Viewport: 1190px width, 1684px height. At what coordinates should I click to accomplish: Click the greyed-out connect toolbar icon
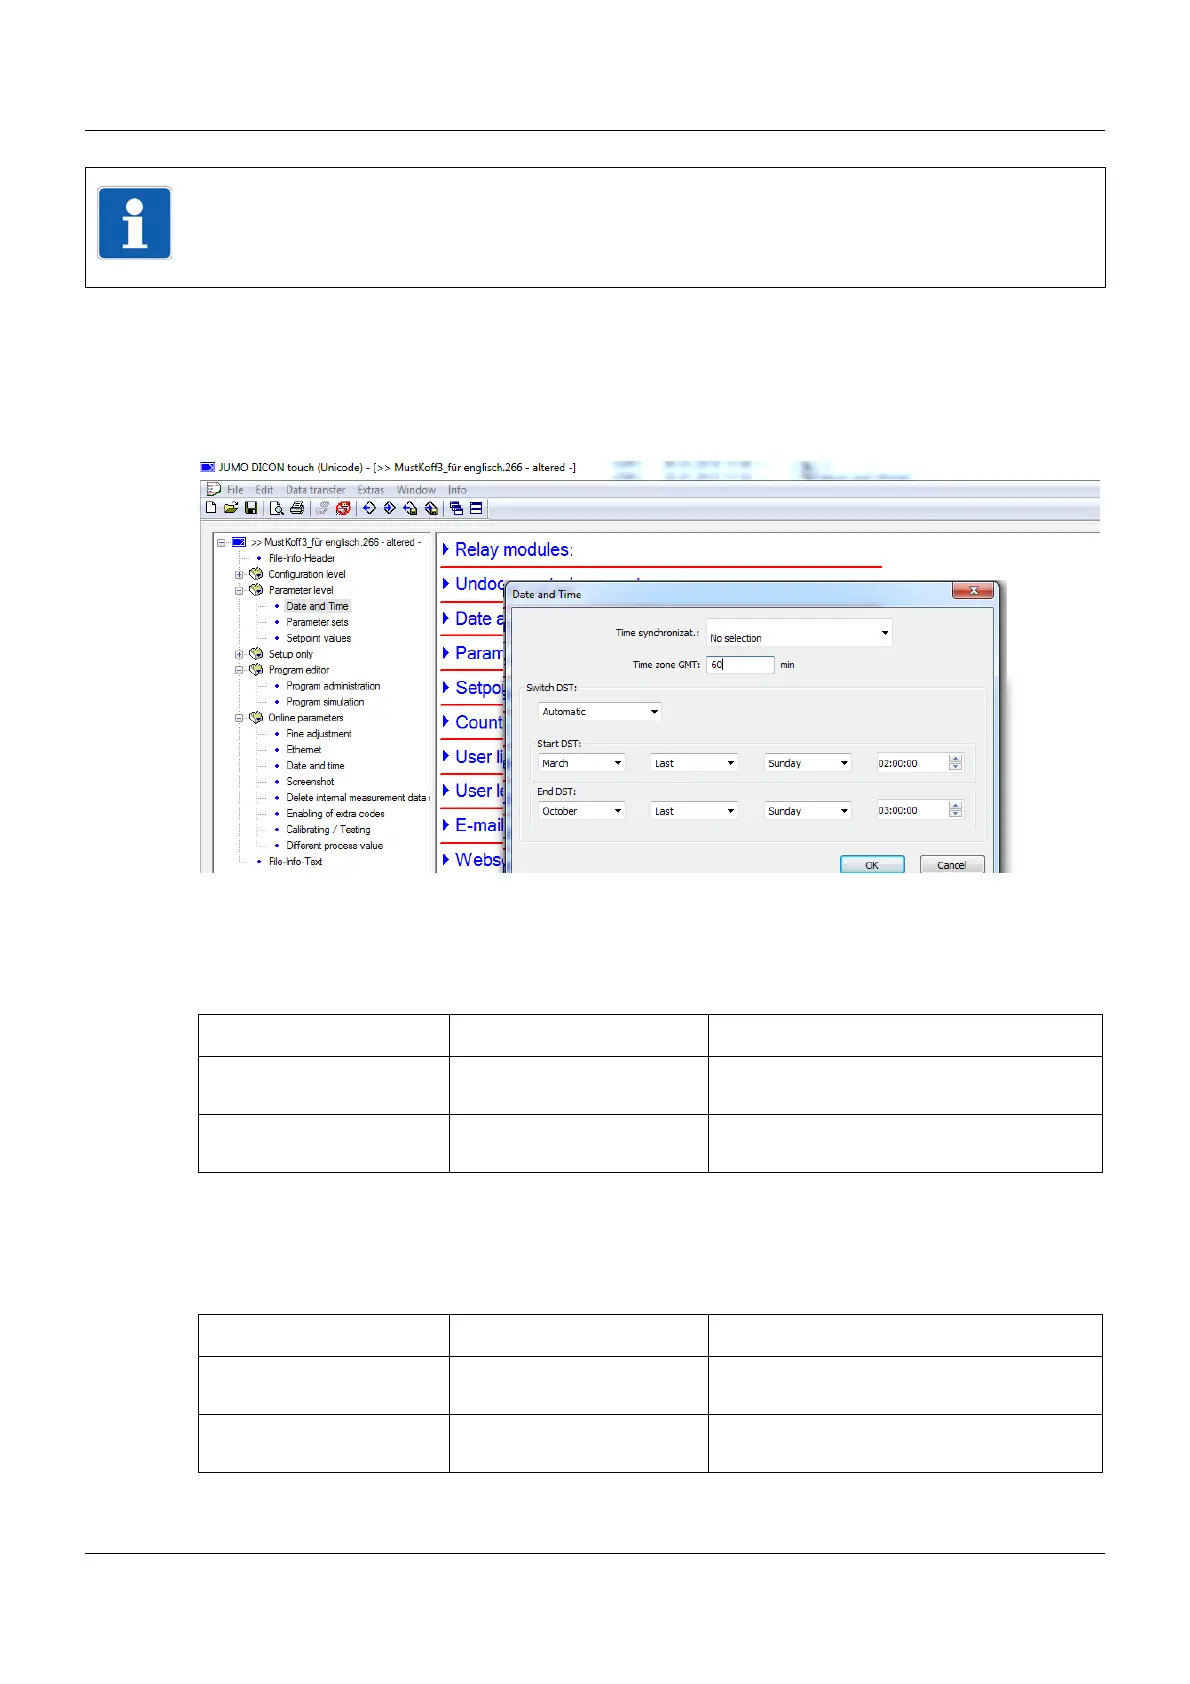(323, 508)
